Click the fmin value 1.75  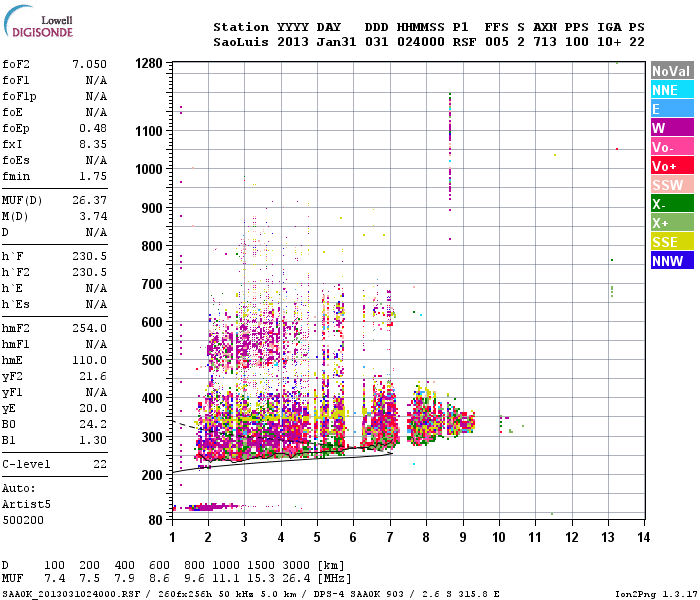click(x=93, y=176)
